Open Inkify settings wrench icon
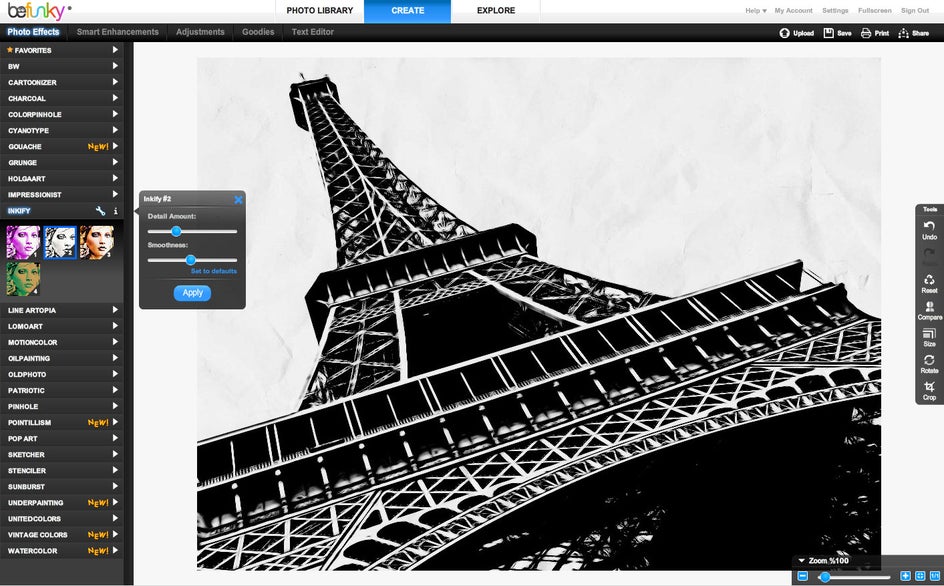 101,211
